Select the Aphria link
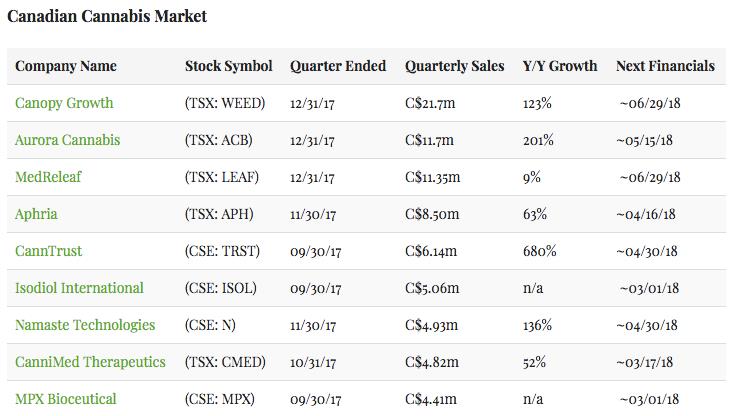This screenshot has height=416, width=735. pyautogui.click(x=36, y=214)
